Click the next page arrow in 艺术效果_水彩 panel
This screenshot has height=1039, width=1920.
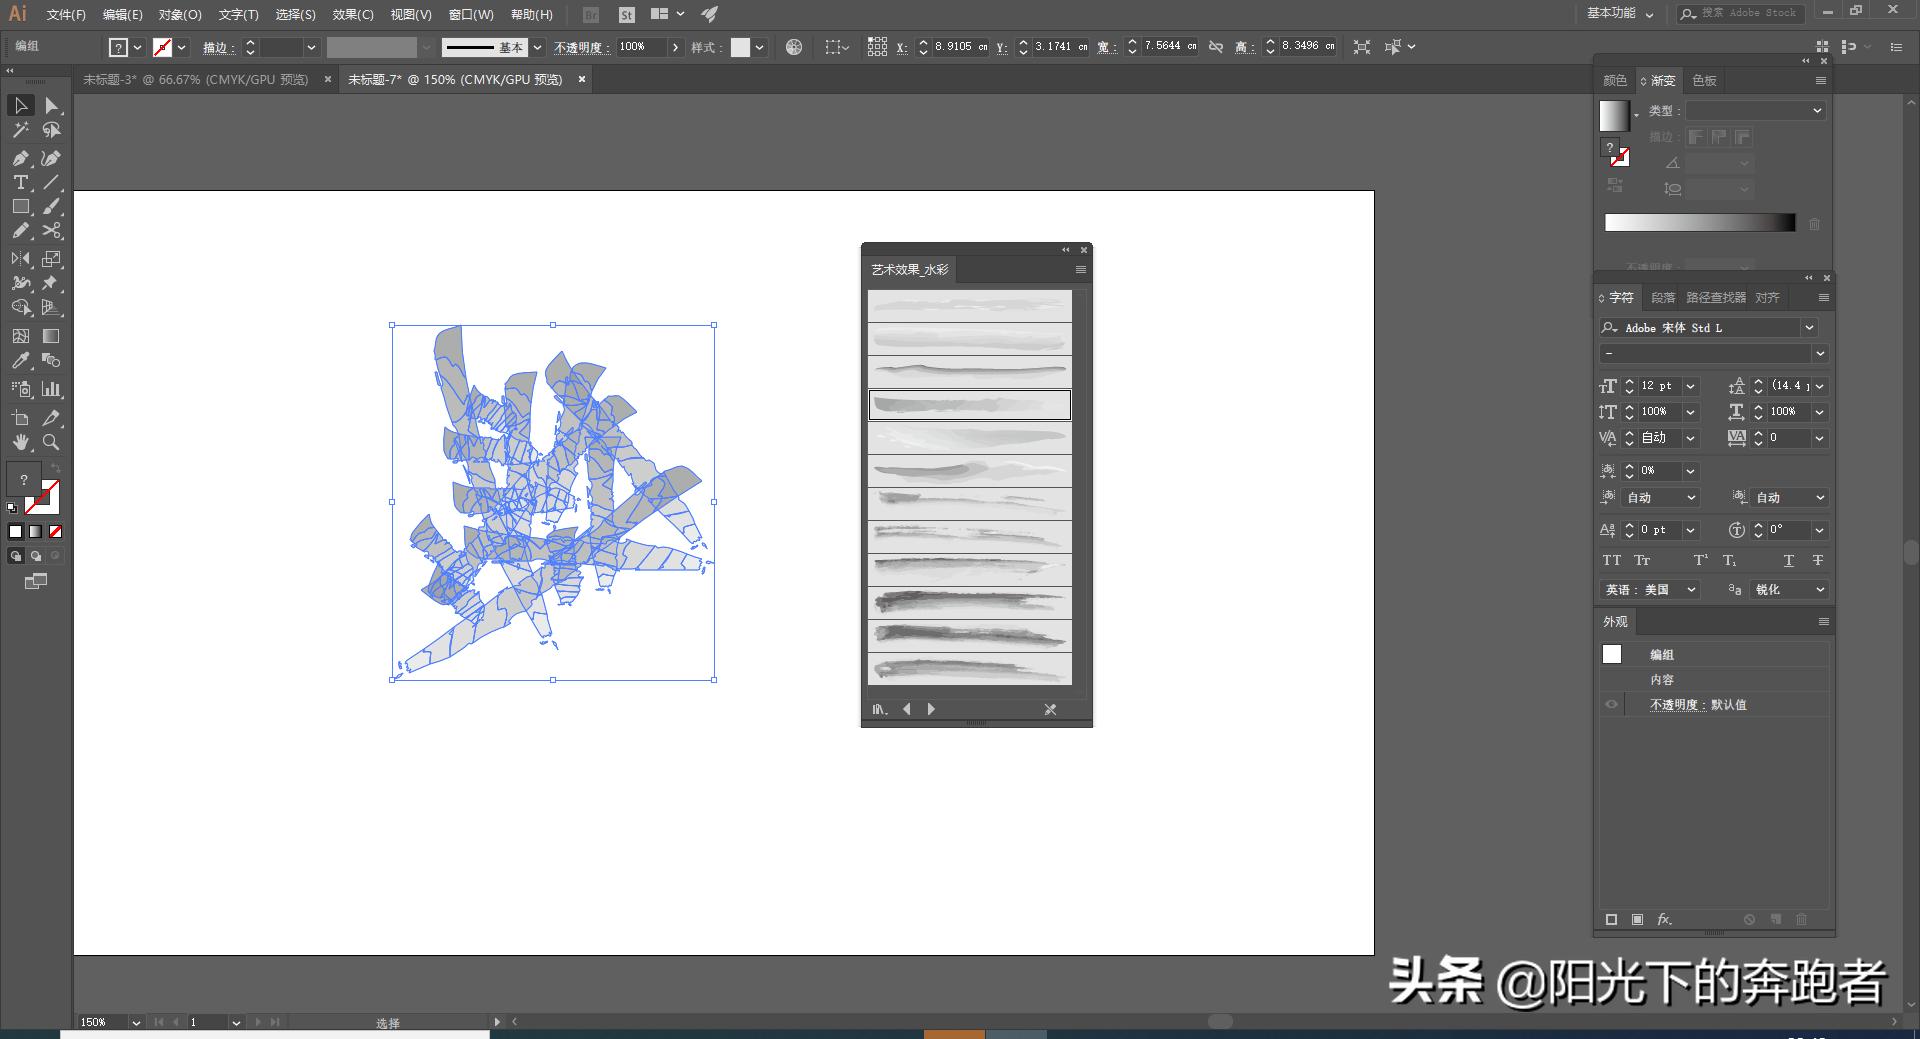click(931, 709)
